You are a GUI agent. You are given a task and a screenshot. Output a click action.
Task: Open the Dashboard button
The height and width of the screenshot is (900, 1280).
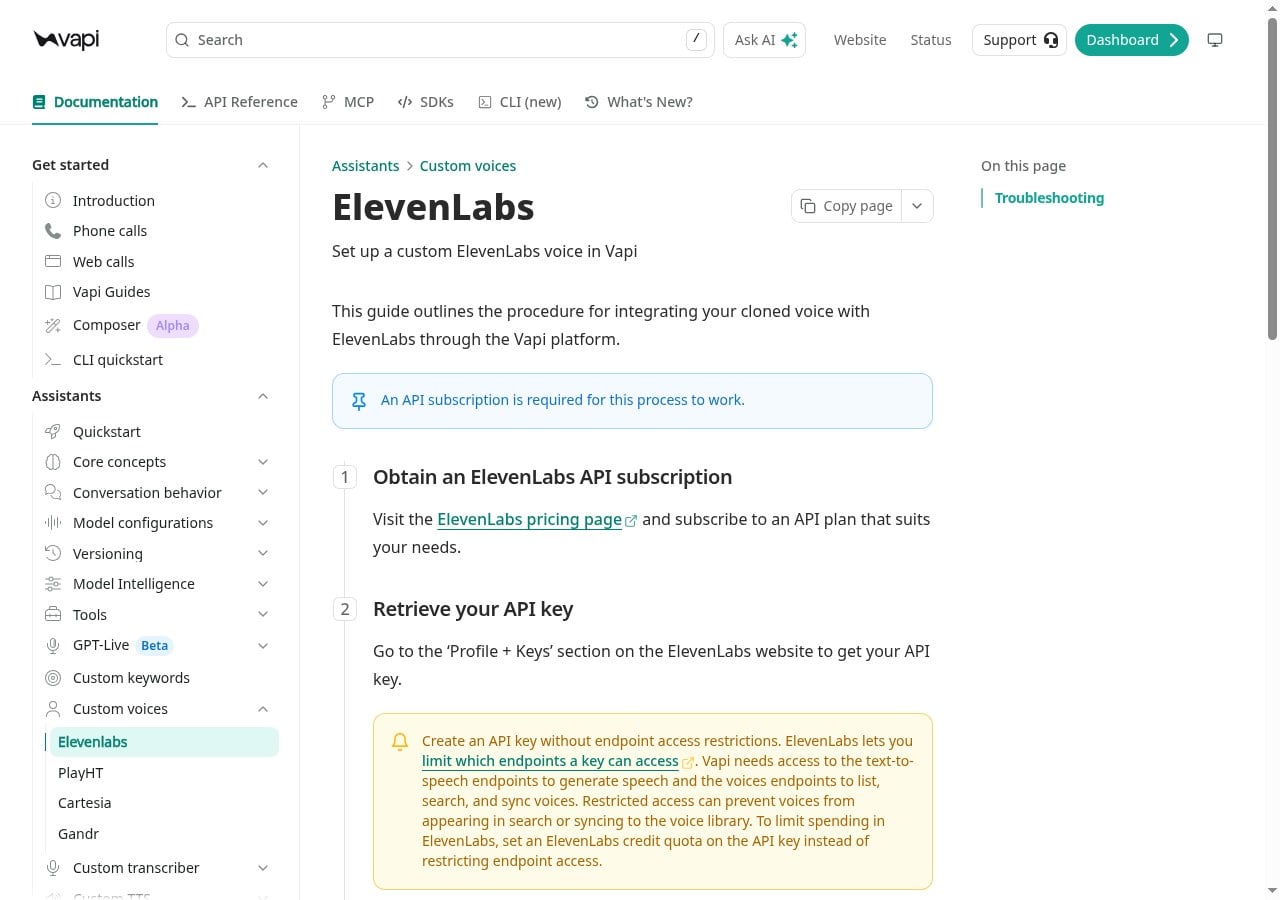[1132, 40]
